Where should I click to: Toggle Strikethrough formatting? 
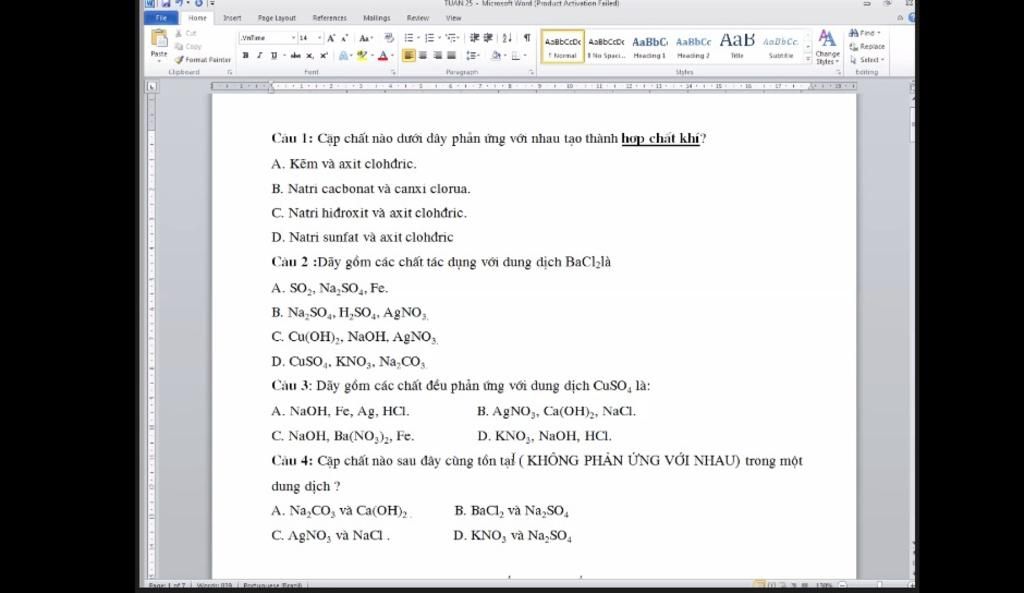coord(295,56)
